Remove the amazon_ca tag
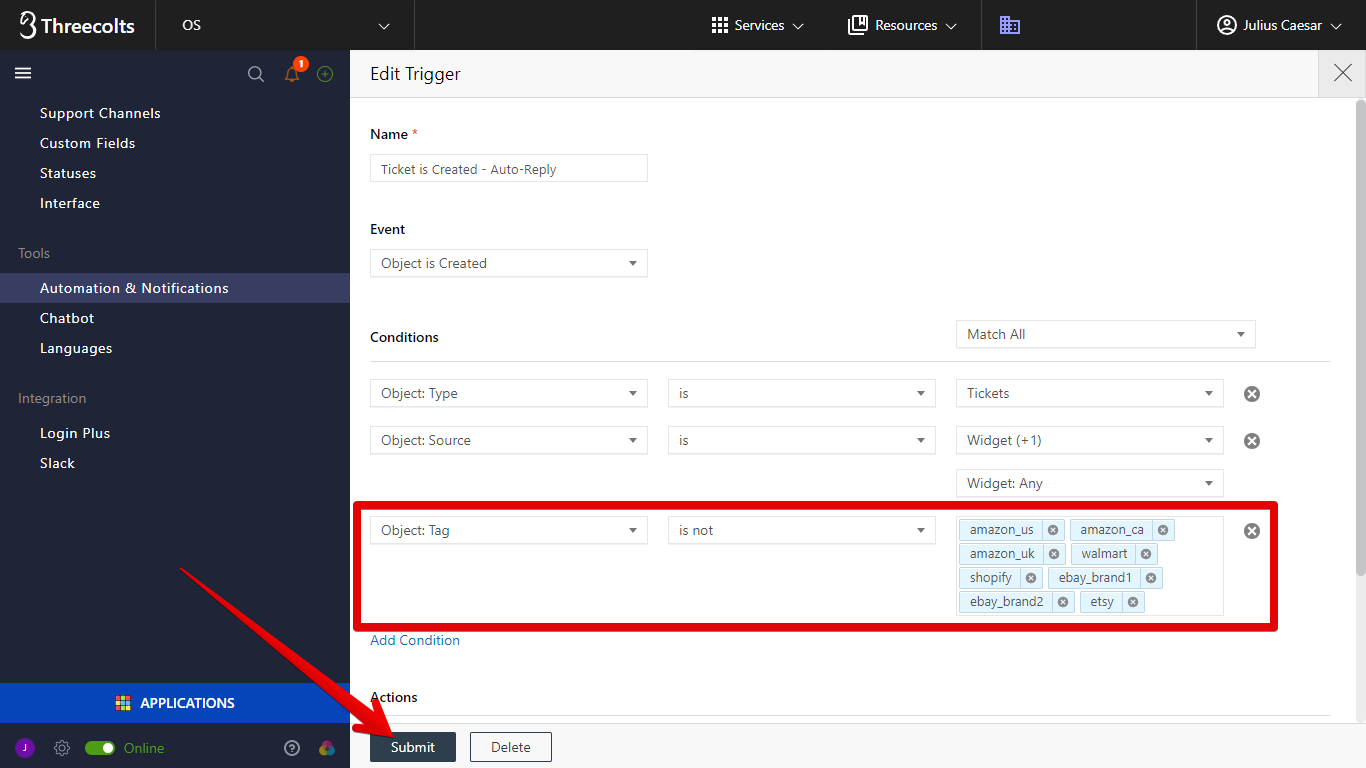Screen dimensions: 1366x768 (x=1163, y=530)
